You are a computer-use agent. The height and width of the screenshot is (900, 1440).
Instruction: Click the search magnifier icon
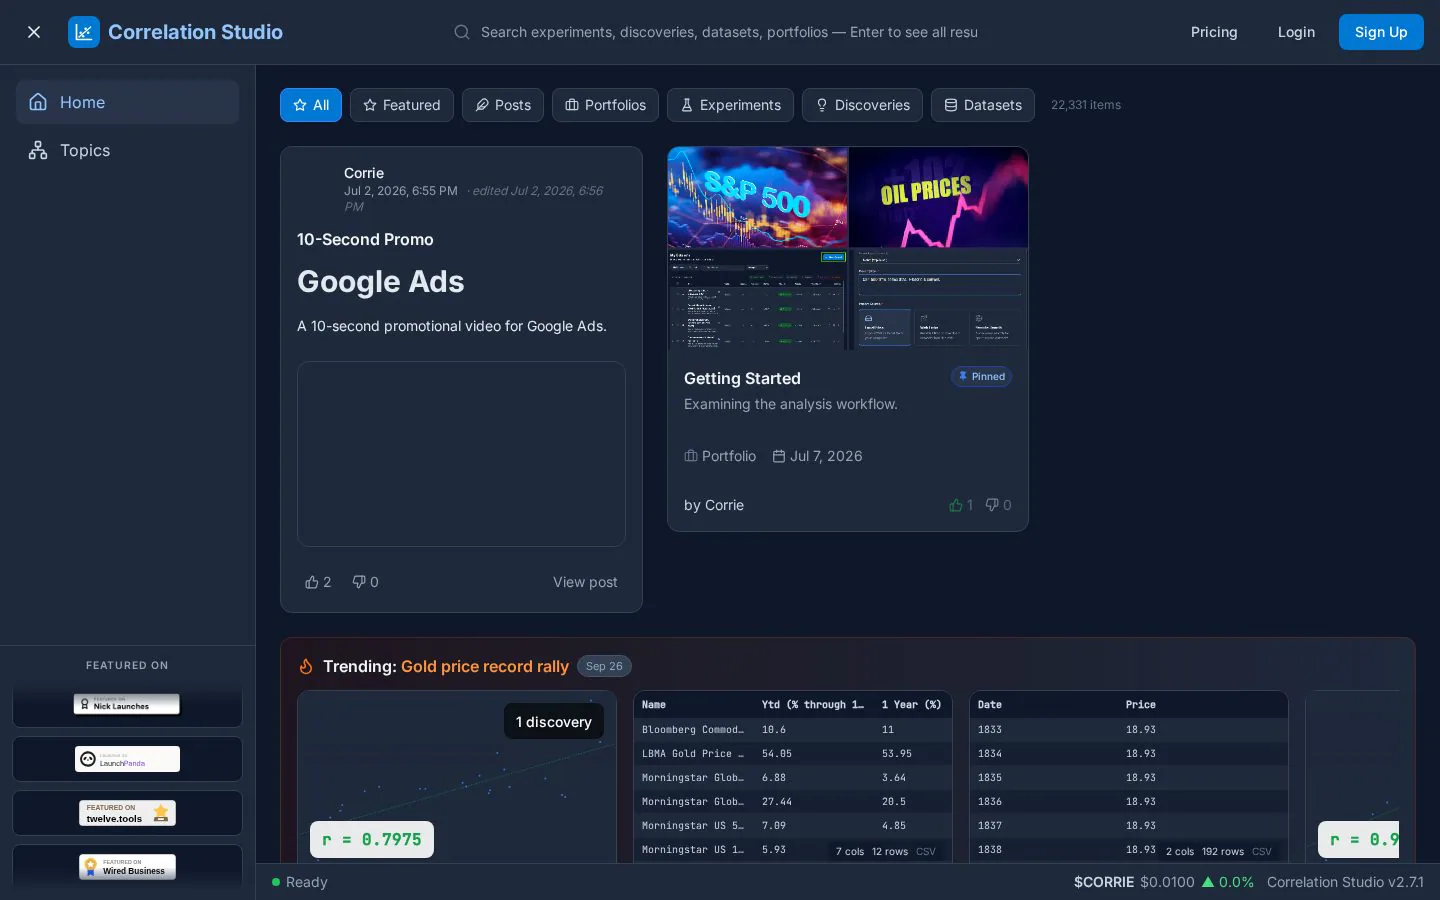[462, 32]
